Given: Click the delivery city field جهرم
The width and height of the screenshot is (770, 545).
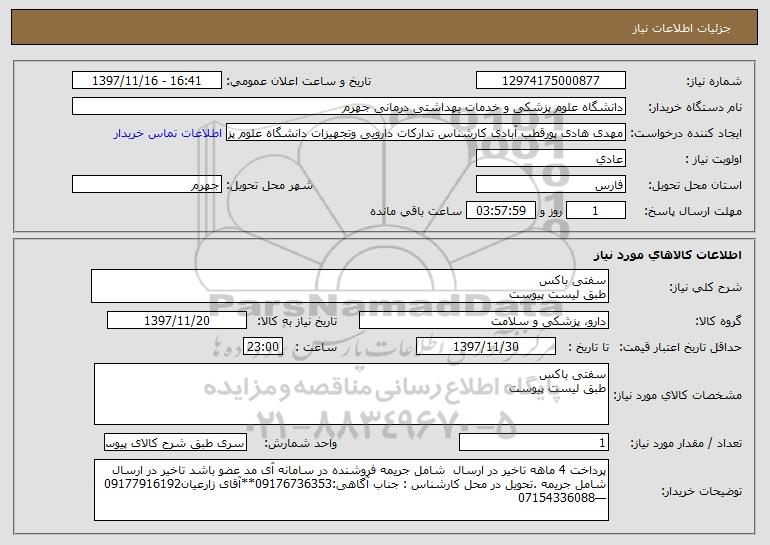Looking at the screenshot, I should point(147,185).
